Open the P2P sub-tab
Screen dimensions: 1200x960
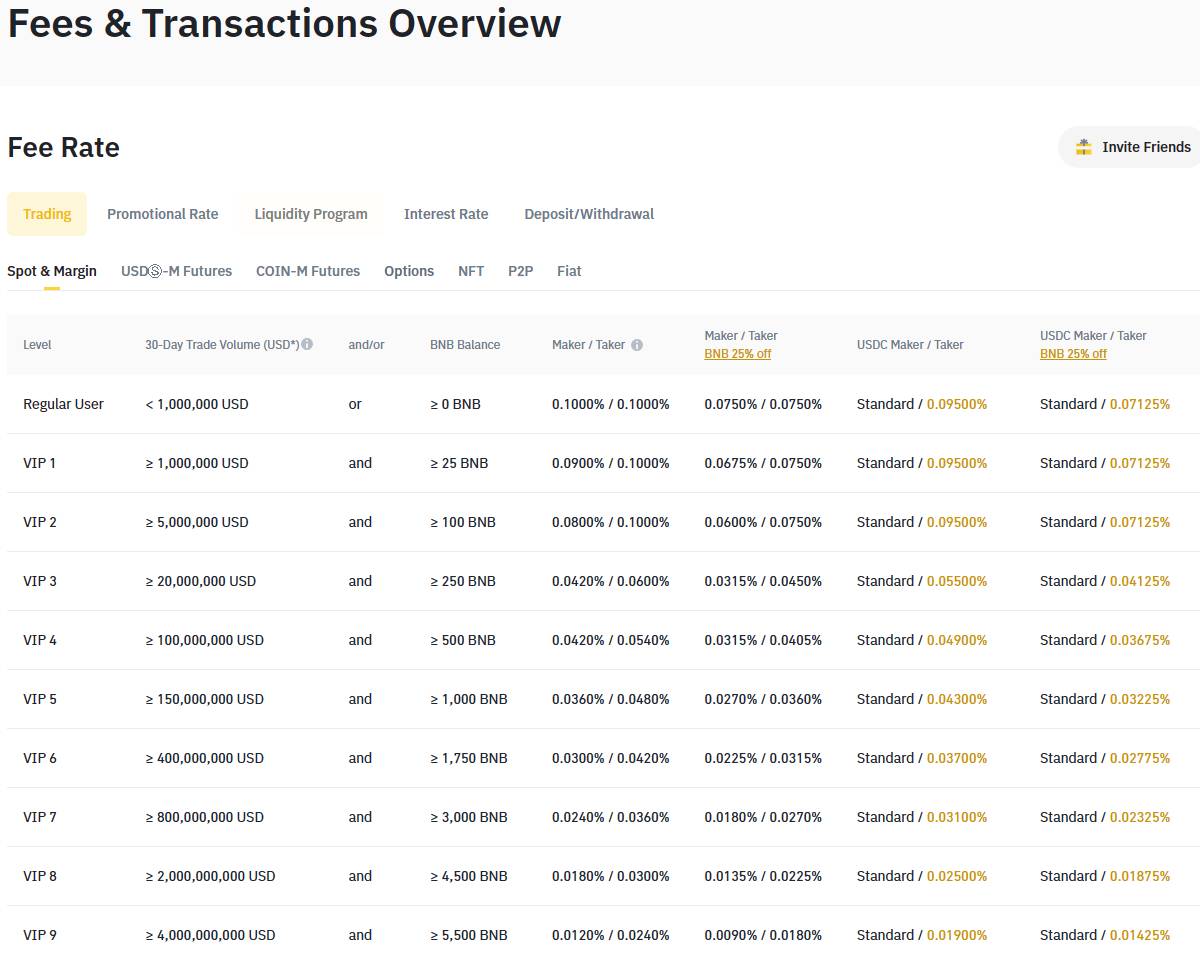pyautogui.click(x=520, y=271)
